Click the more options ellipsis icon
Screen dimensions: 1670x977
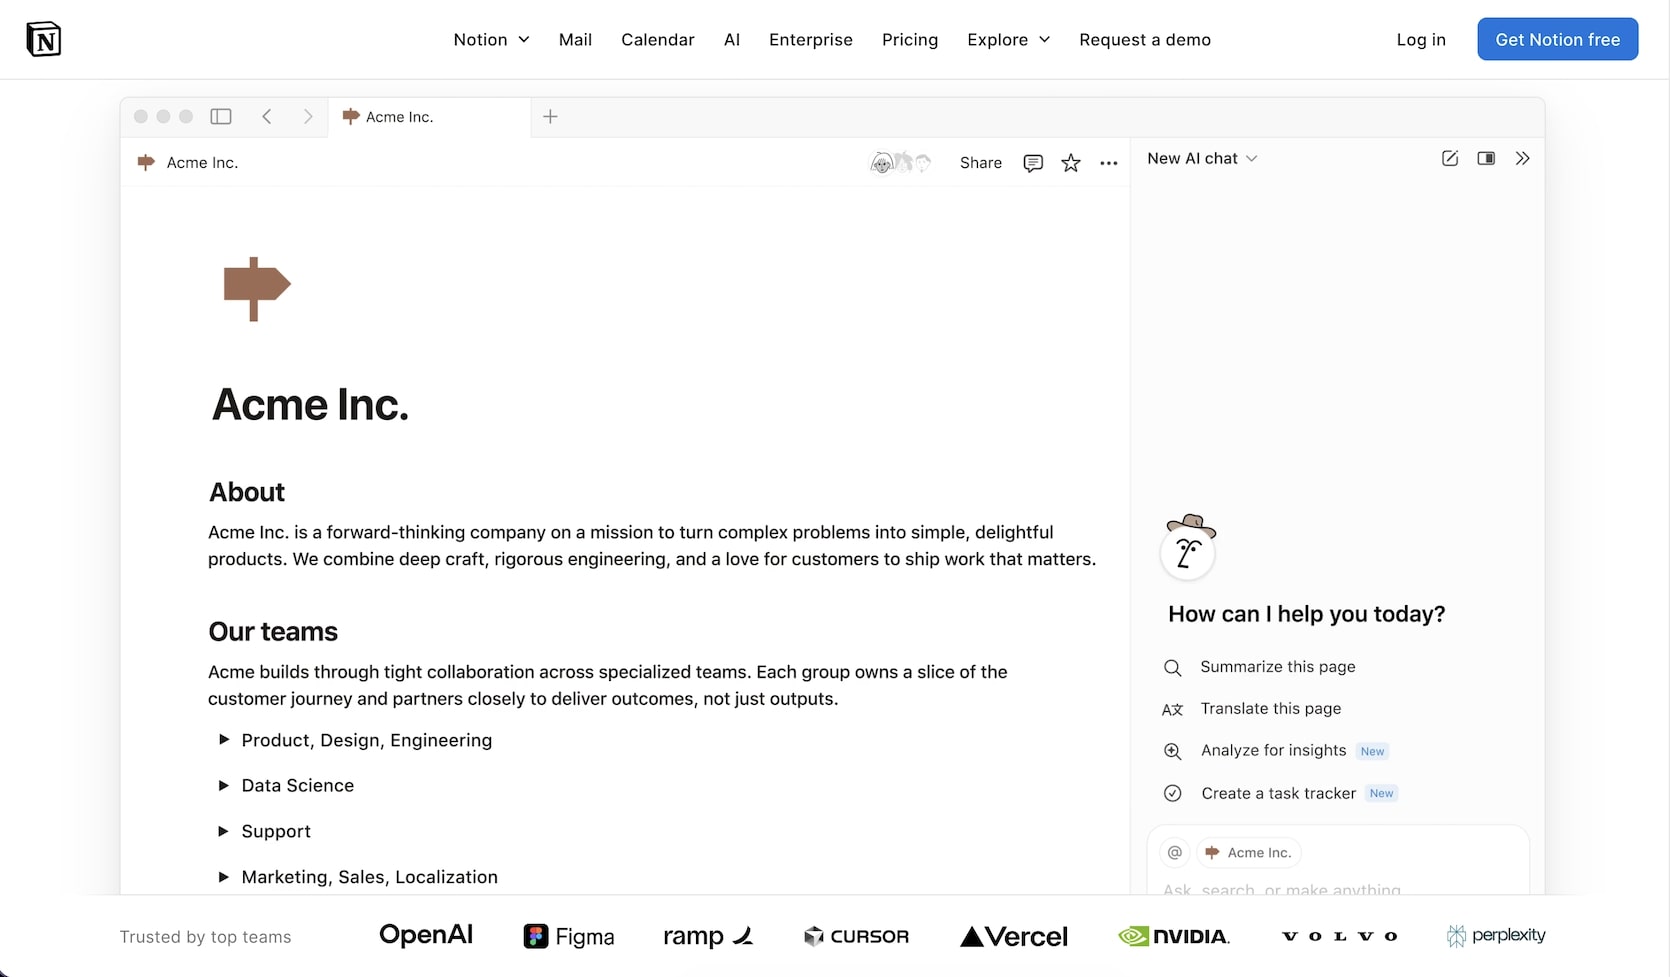click(1108, 162)
